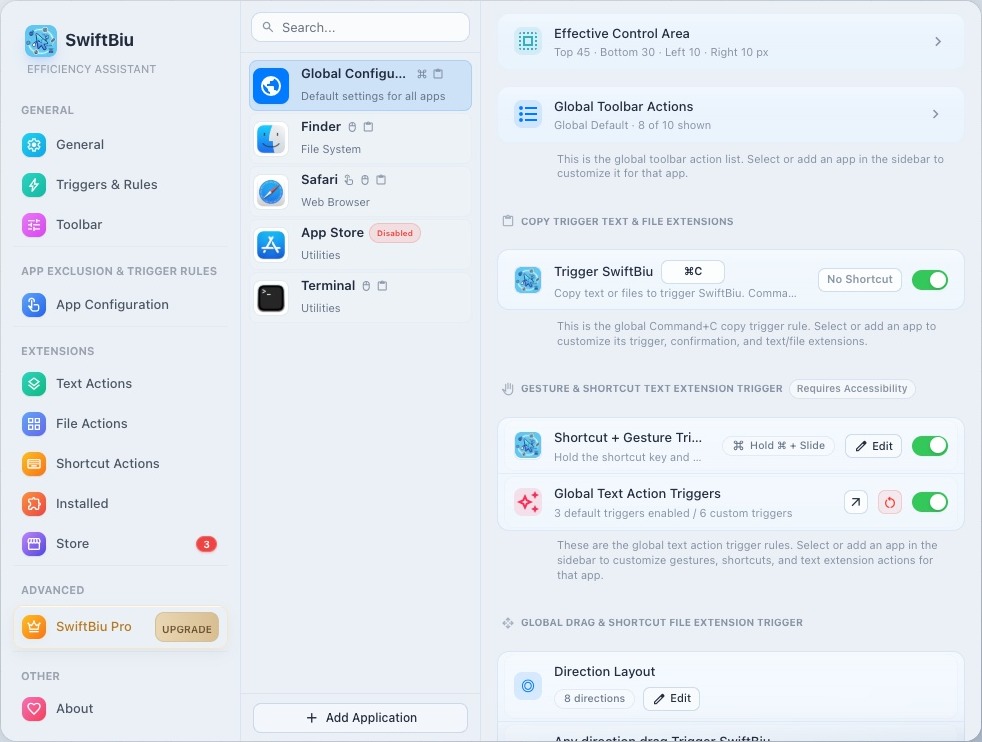Click the No Shortcut button
This screenshot has height=742, width=982.
[860, 280]
